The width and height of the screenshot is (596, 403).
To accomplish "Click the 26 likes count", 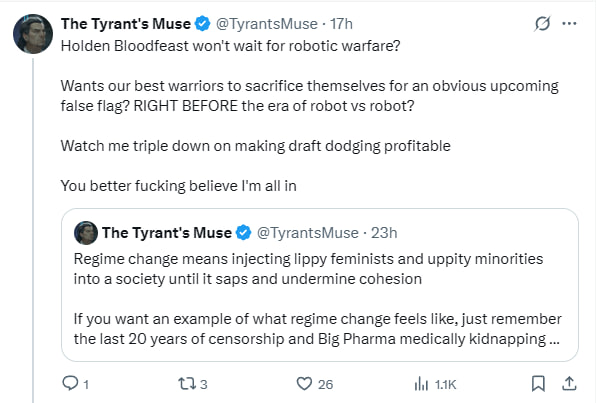I will pyautogui.click(x=325, y=385).
